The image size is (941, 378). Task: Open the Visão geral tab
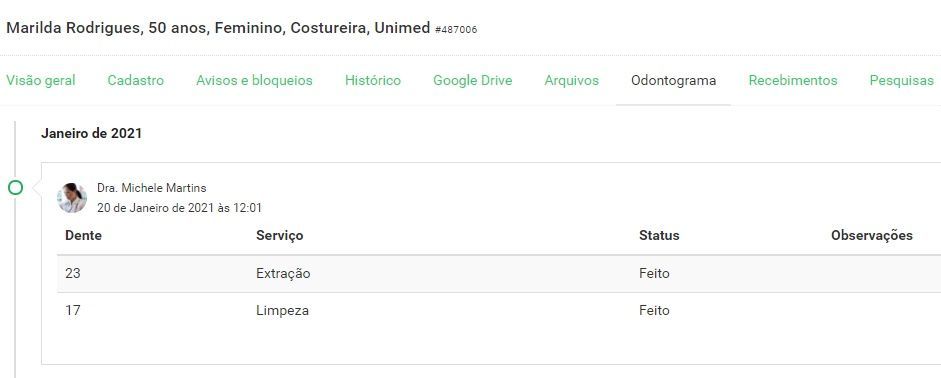(41, 80)
